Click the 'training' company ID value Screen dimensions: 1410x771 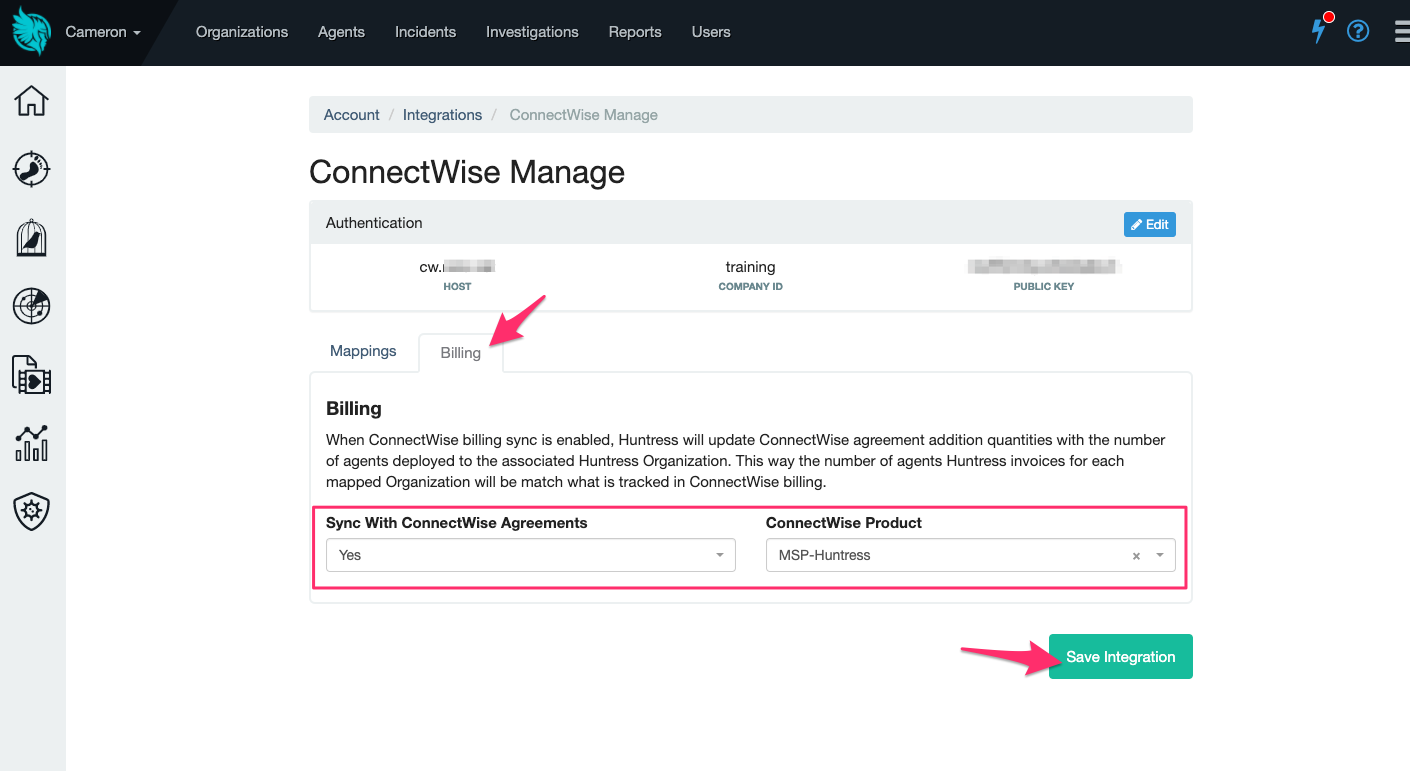pyautogui.click(x=751, y=267)
